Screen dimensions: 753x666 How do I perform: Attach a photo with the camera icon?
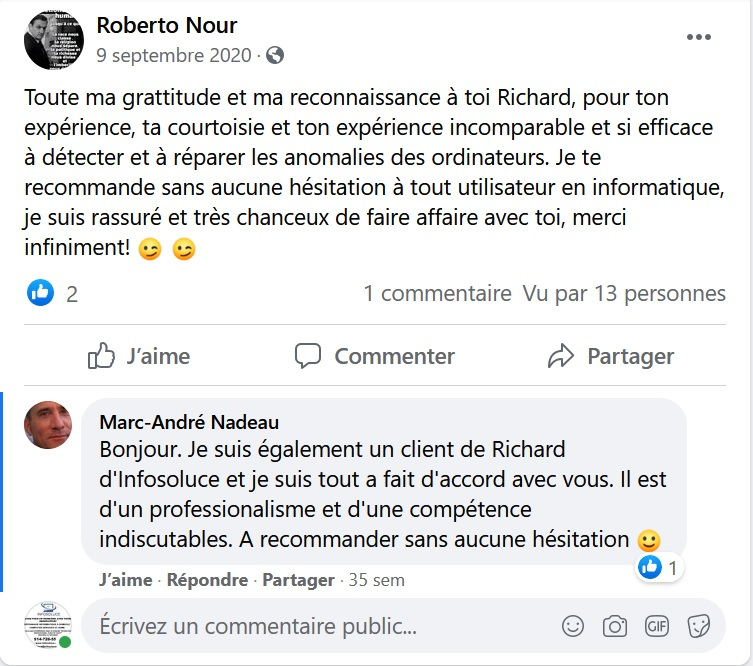614,627
